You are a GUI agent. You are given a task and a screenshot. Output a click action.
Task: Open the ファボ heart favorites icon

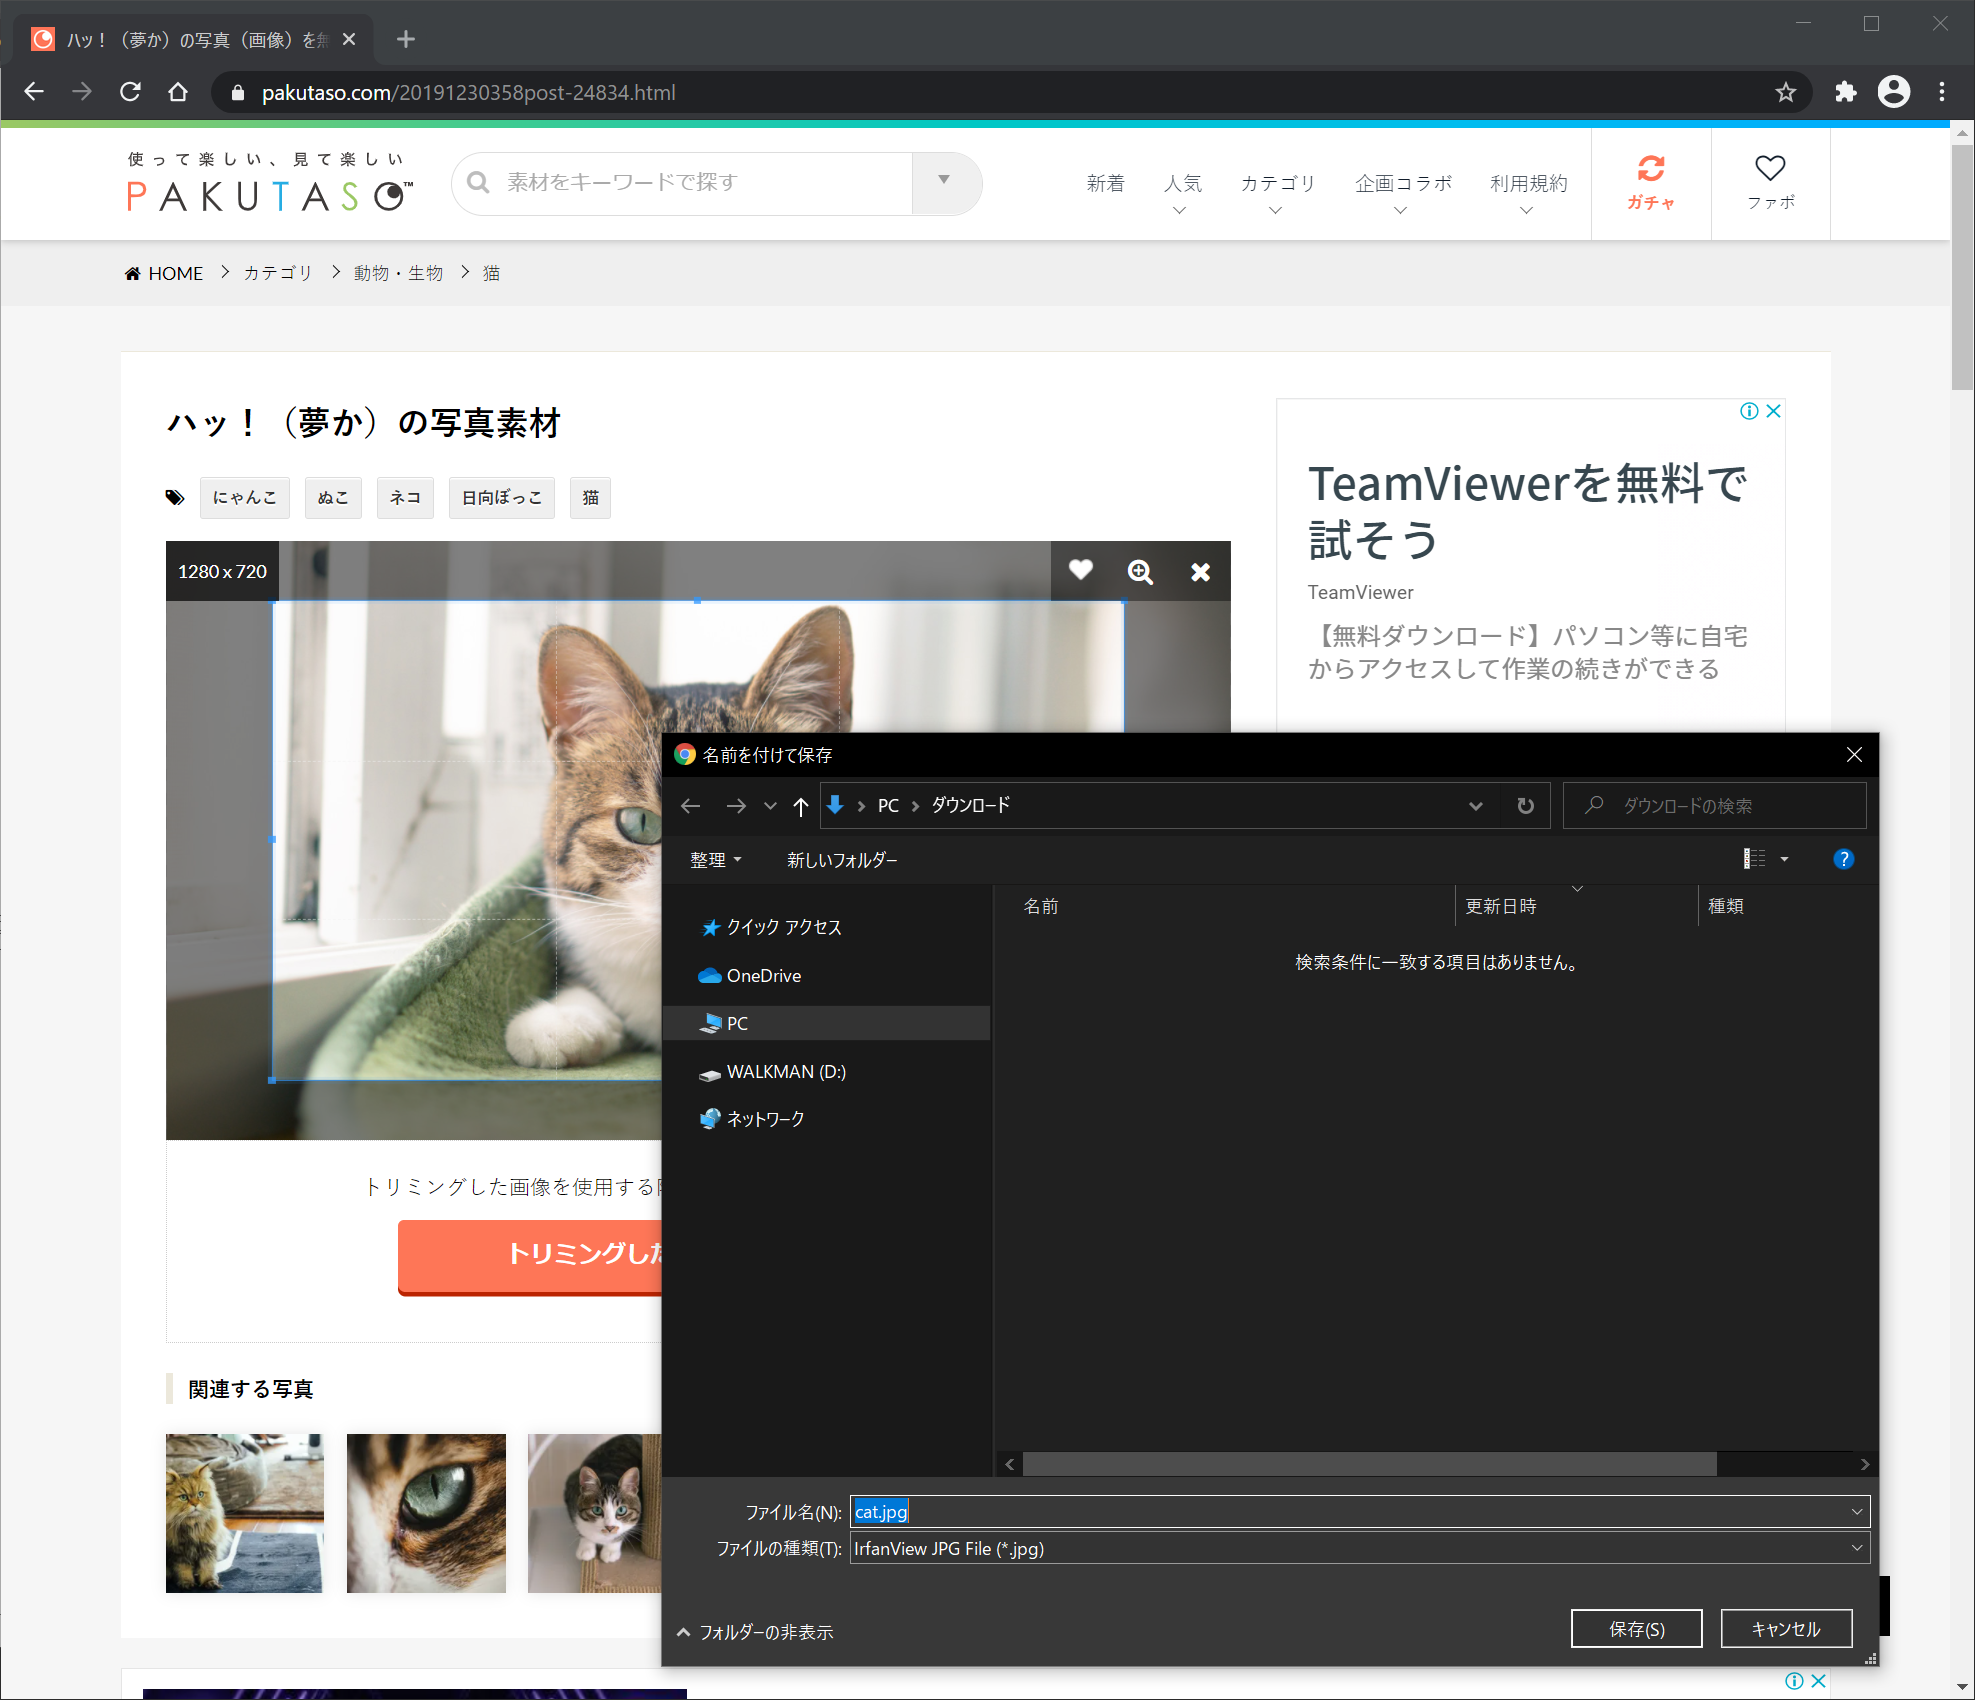(1769, 169)
